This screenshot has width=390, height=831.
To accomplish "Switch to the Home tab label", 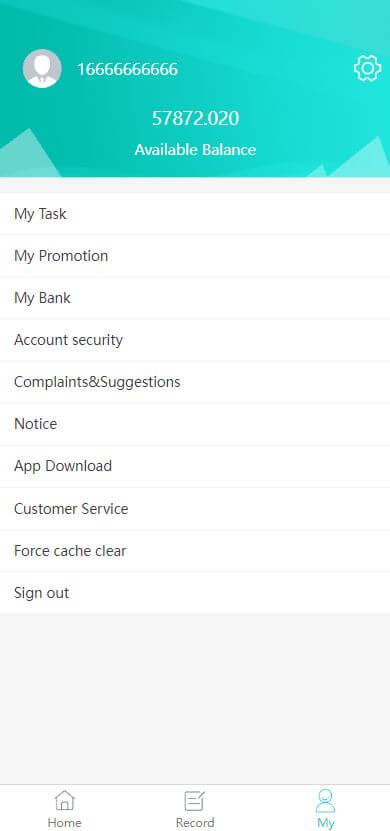I will (x=65, y=823).
